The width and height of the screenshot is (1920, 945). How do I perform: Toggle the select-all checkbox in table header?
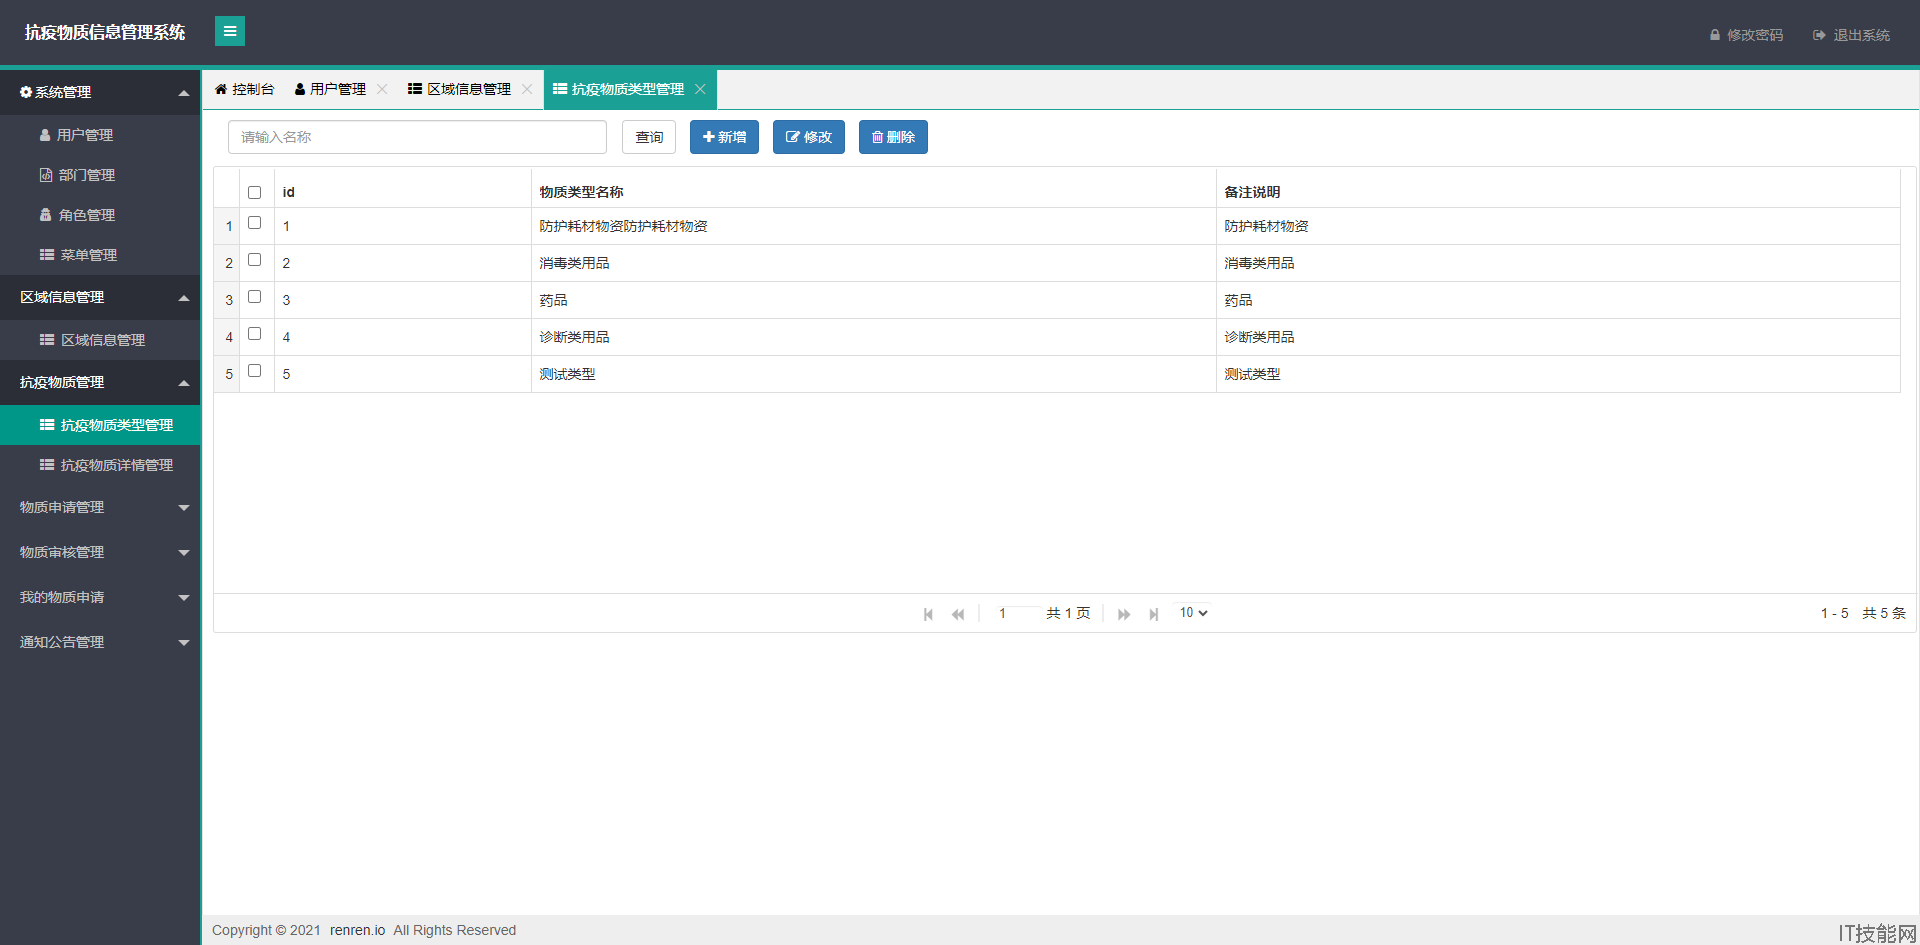click(x=254, y=192)
